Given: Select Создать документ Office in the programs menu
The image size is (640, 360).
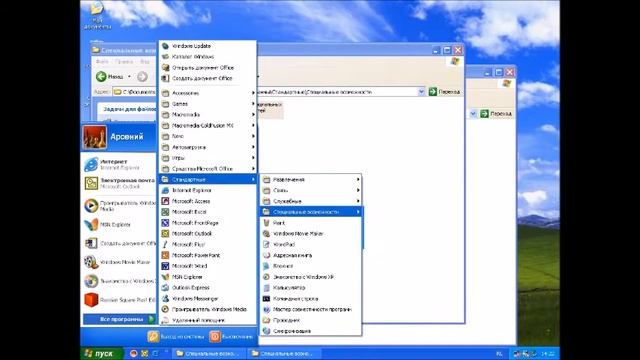Looking at the screenshot, I should click(x=207, y=78).
